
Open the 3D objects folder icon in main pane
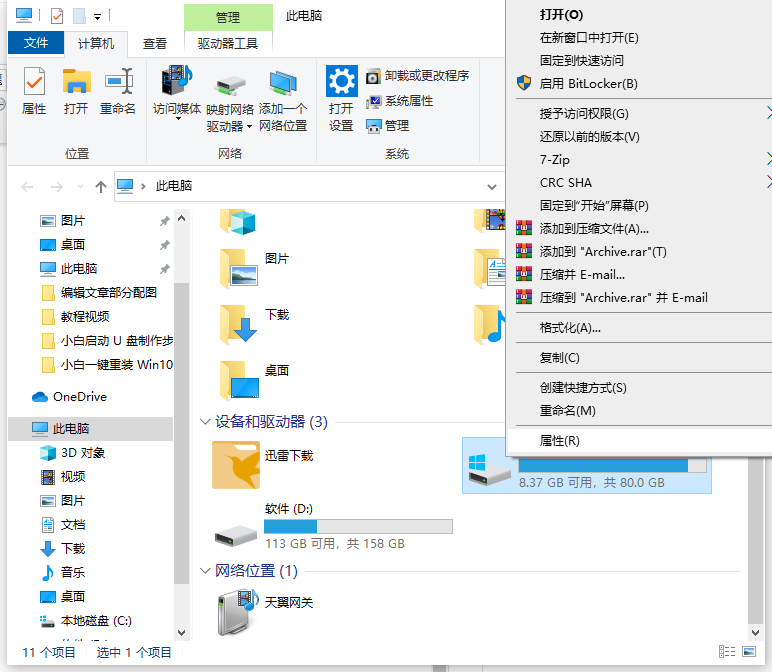(x=238, y=221)
